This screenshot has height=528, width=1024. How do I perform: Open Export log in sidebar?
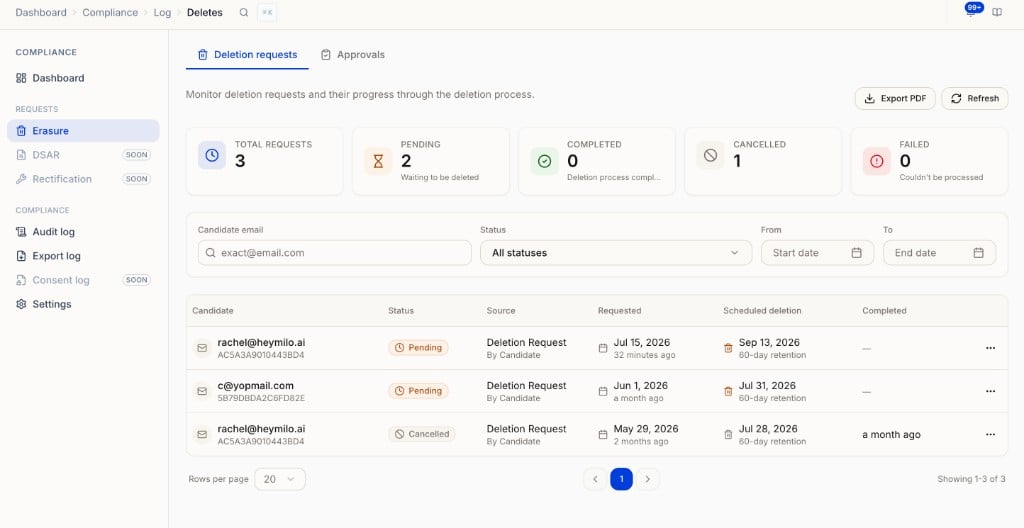[83, 256]
